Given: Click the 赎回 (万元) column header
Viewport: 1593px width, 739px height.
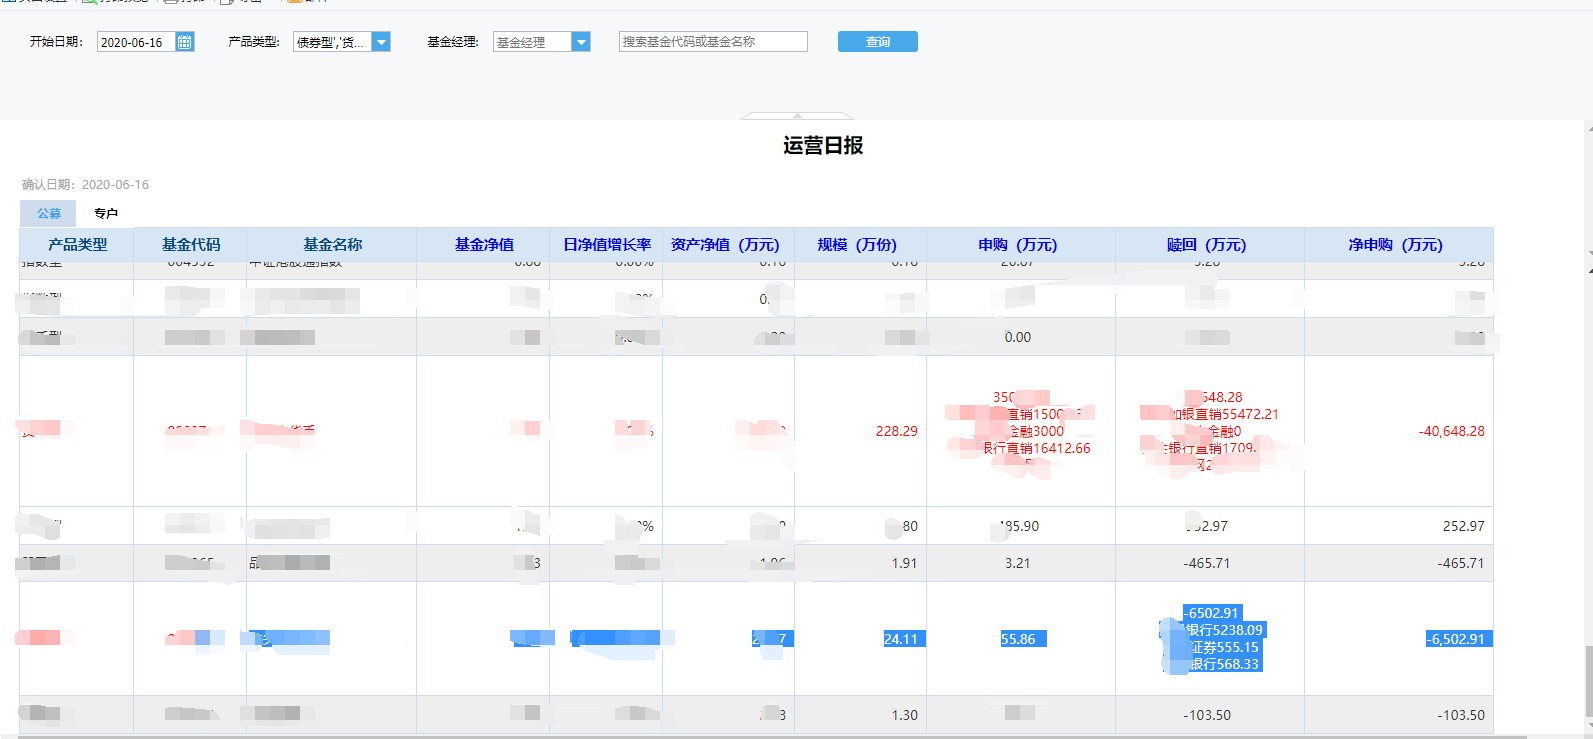Looking at the screenshot, I should [1209, 245].
